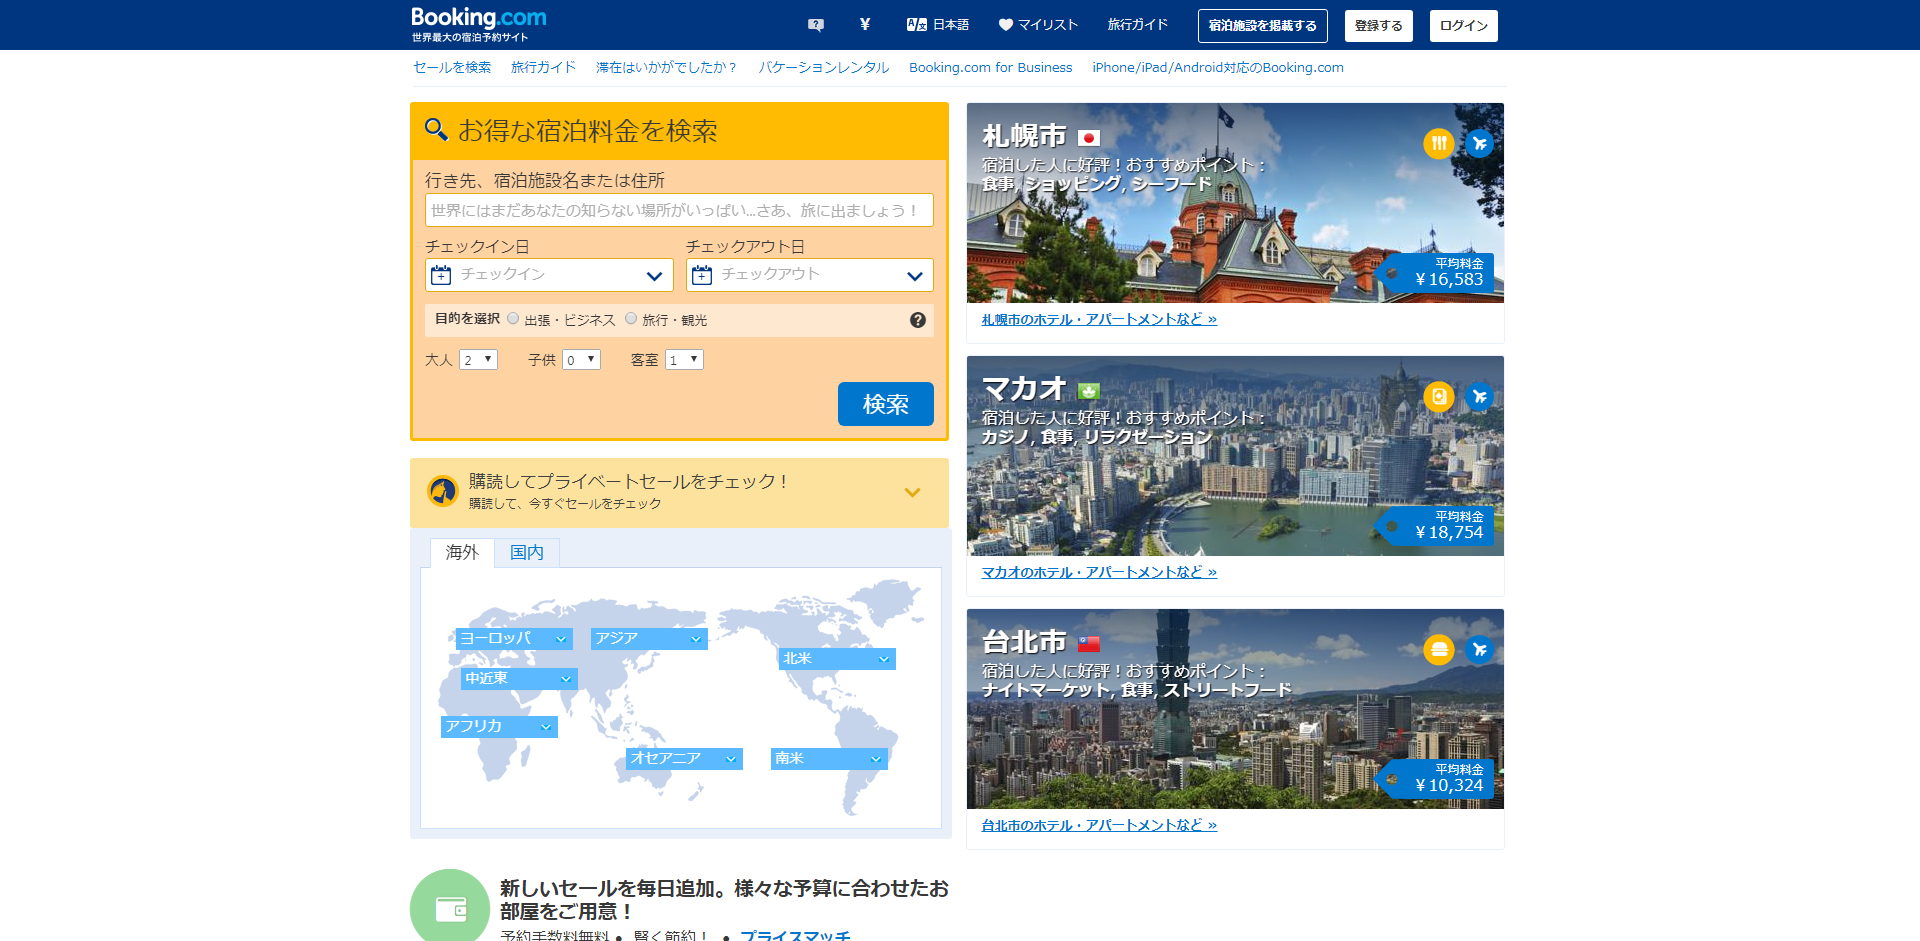Open 台北市のホテル・アパートメントなど link
The height and width of the screenshot is (941, 1920).
(1097, 824)
